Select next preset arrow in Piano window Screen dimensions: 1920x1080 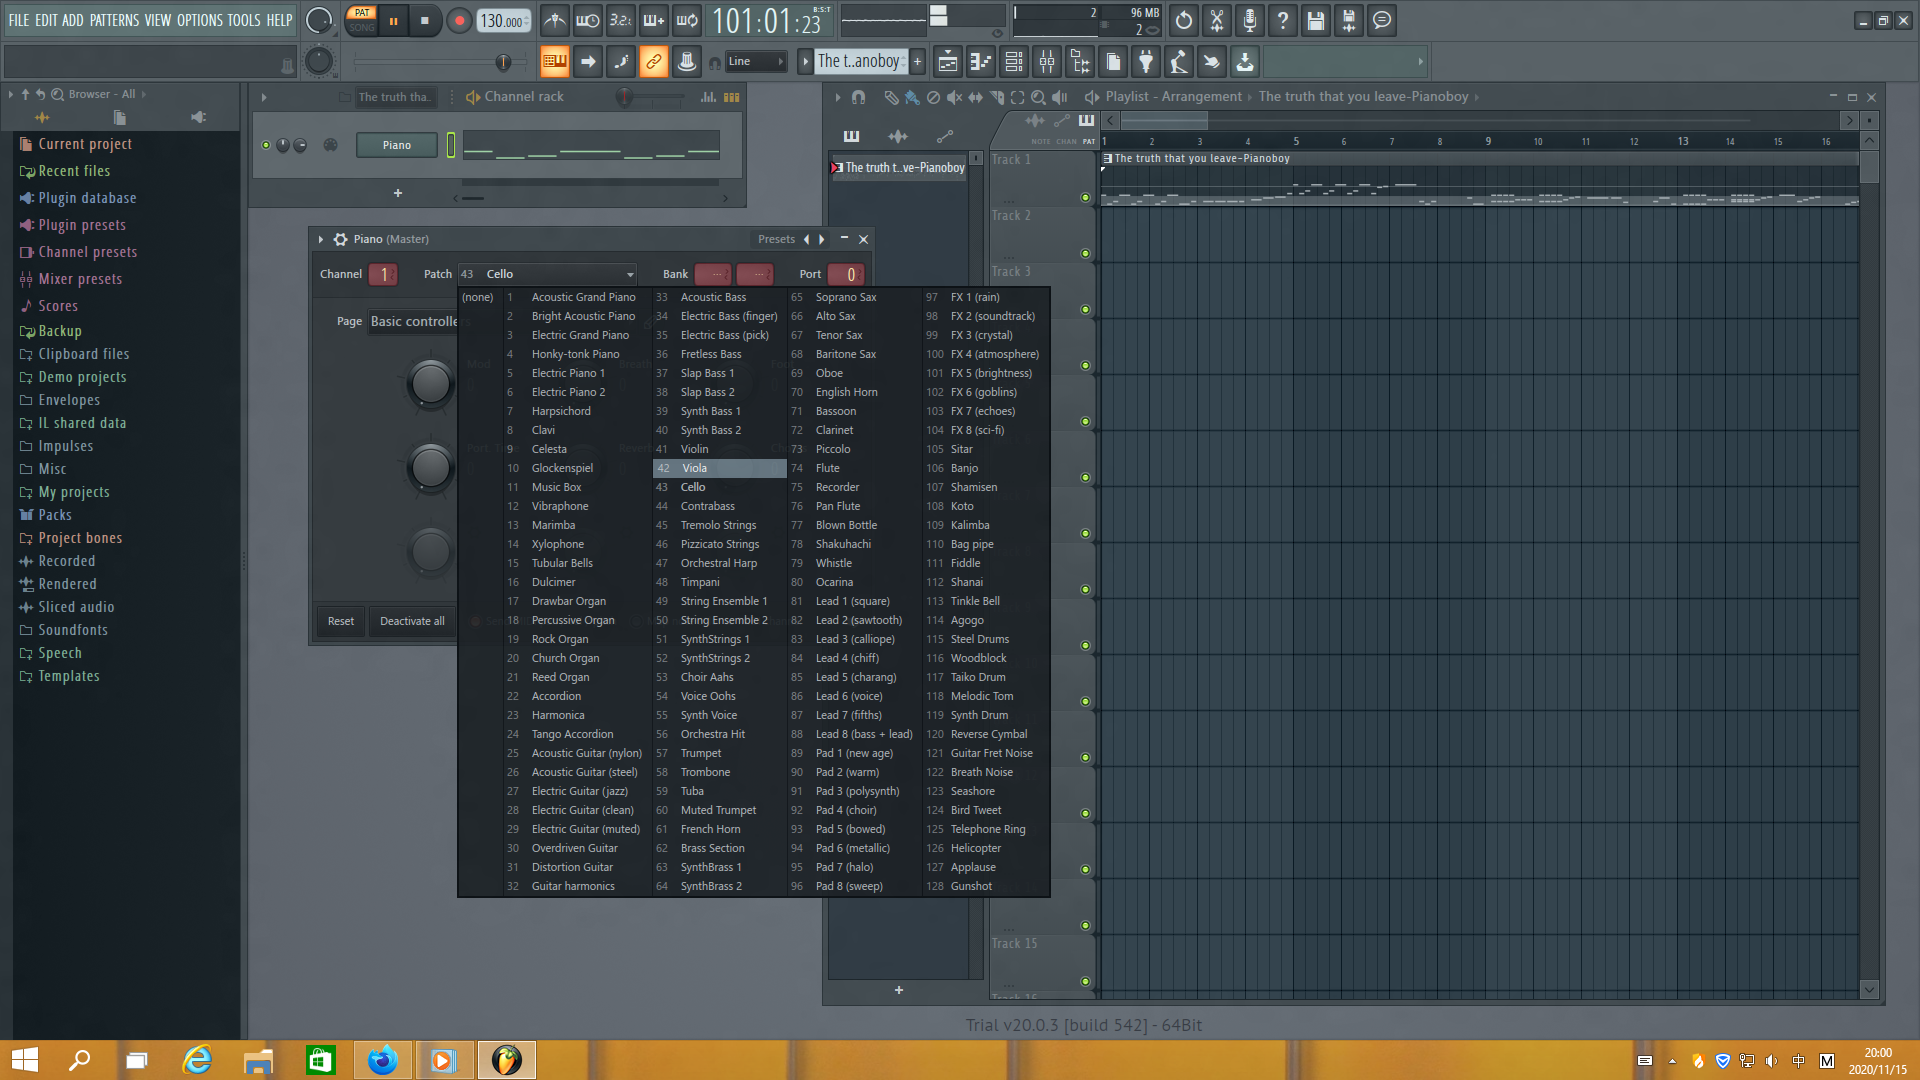click(822, 239)
